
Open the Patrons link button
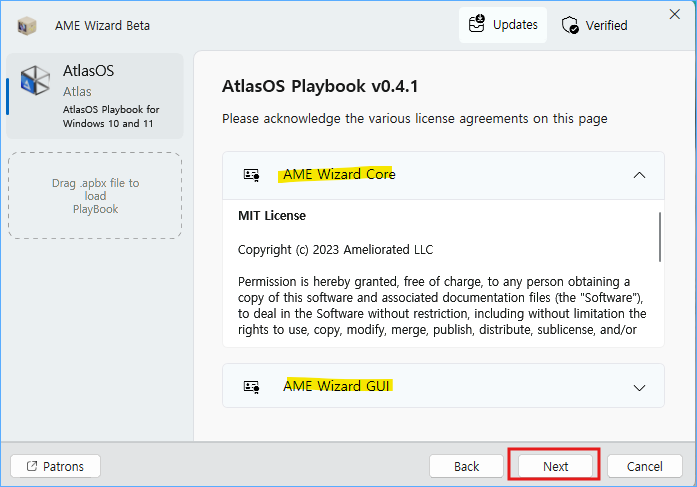pos(56,466)
